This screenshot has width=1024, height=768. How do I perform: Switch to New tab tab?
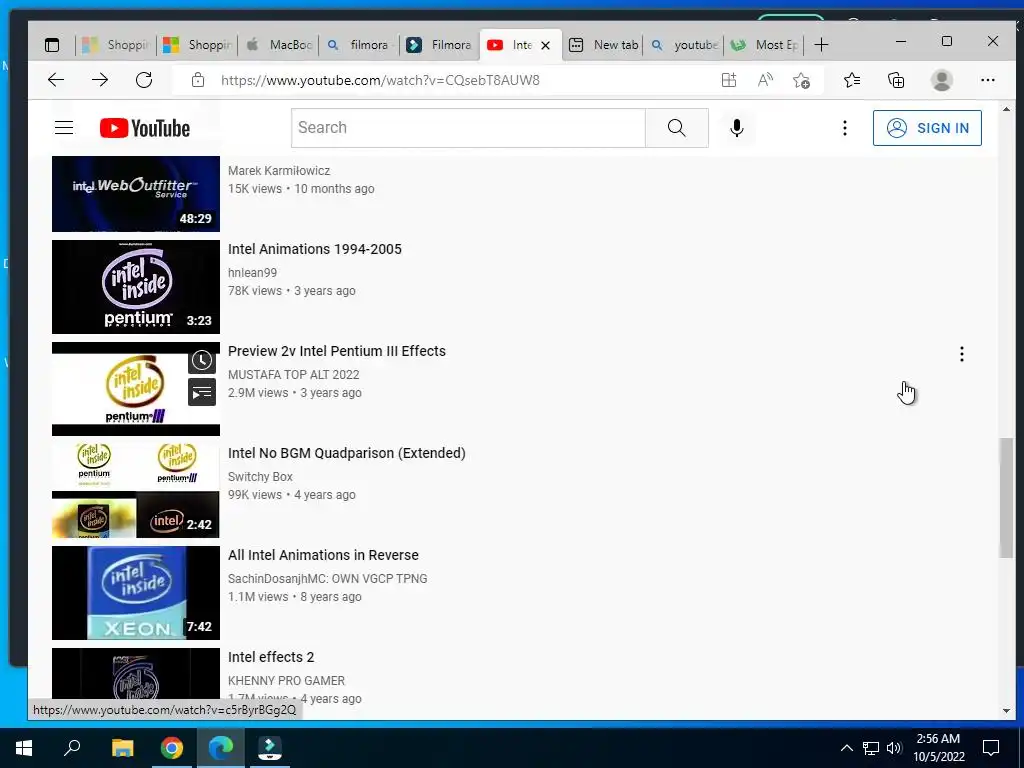pyautogui.click(x=603, y=45)
